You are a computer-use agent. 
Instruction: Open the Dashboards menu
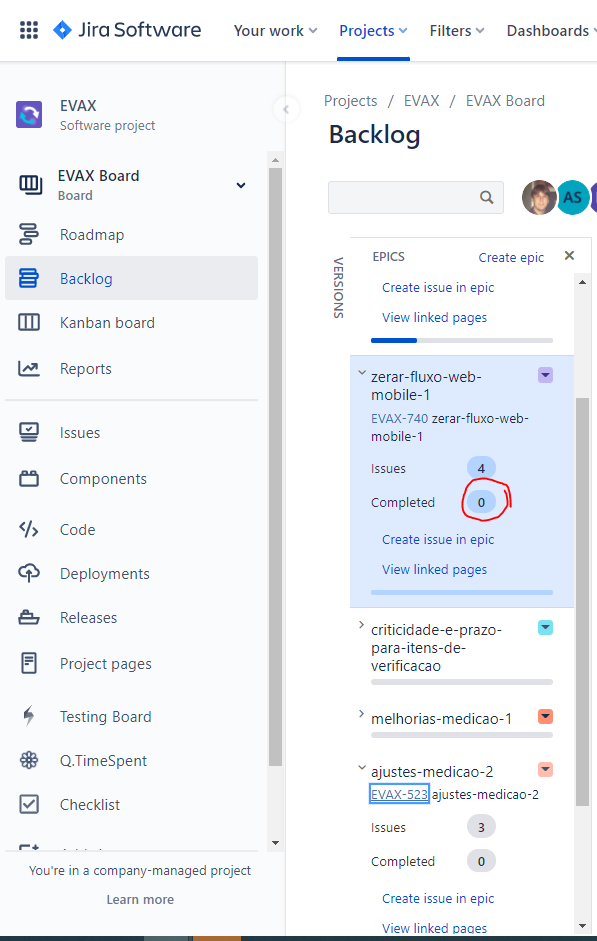click(551, 31)
